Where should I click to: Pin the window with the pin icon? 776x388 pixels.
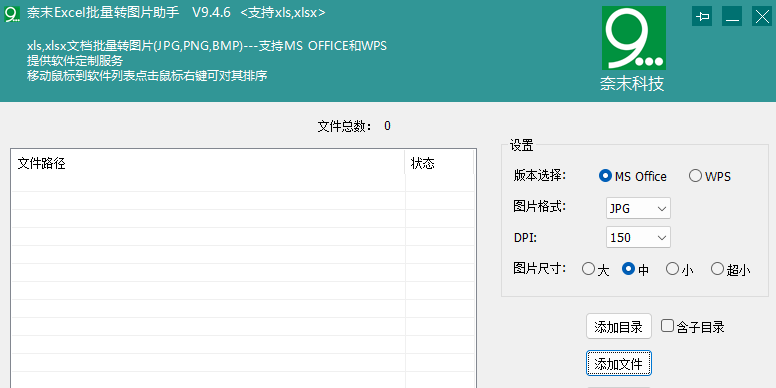(702, 16)
